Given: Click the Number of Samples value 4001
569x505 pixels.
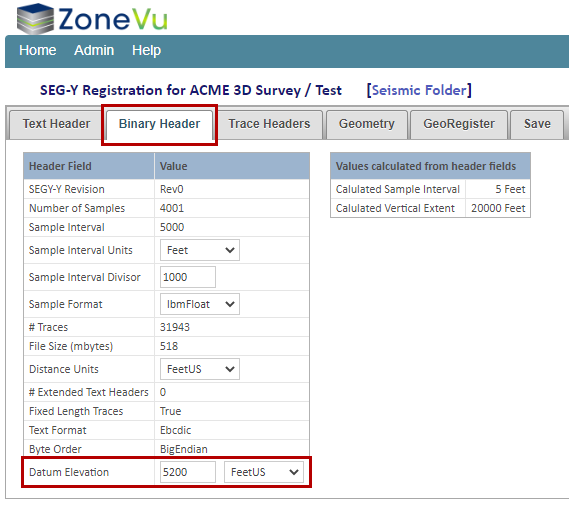Looking at the screenshot, I should (x=172, y=208).
